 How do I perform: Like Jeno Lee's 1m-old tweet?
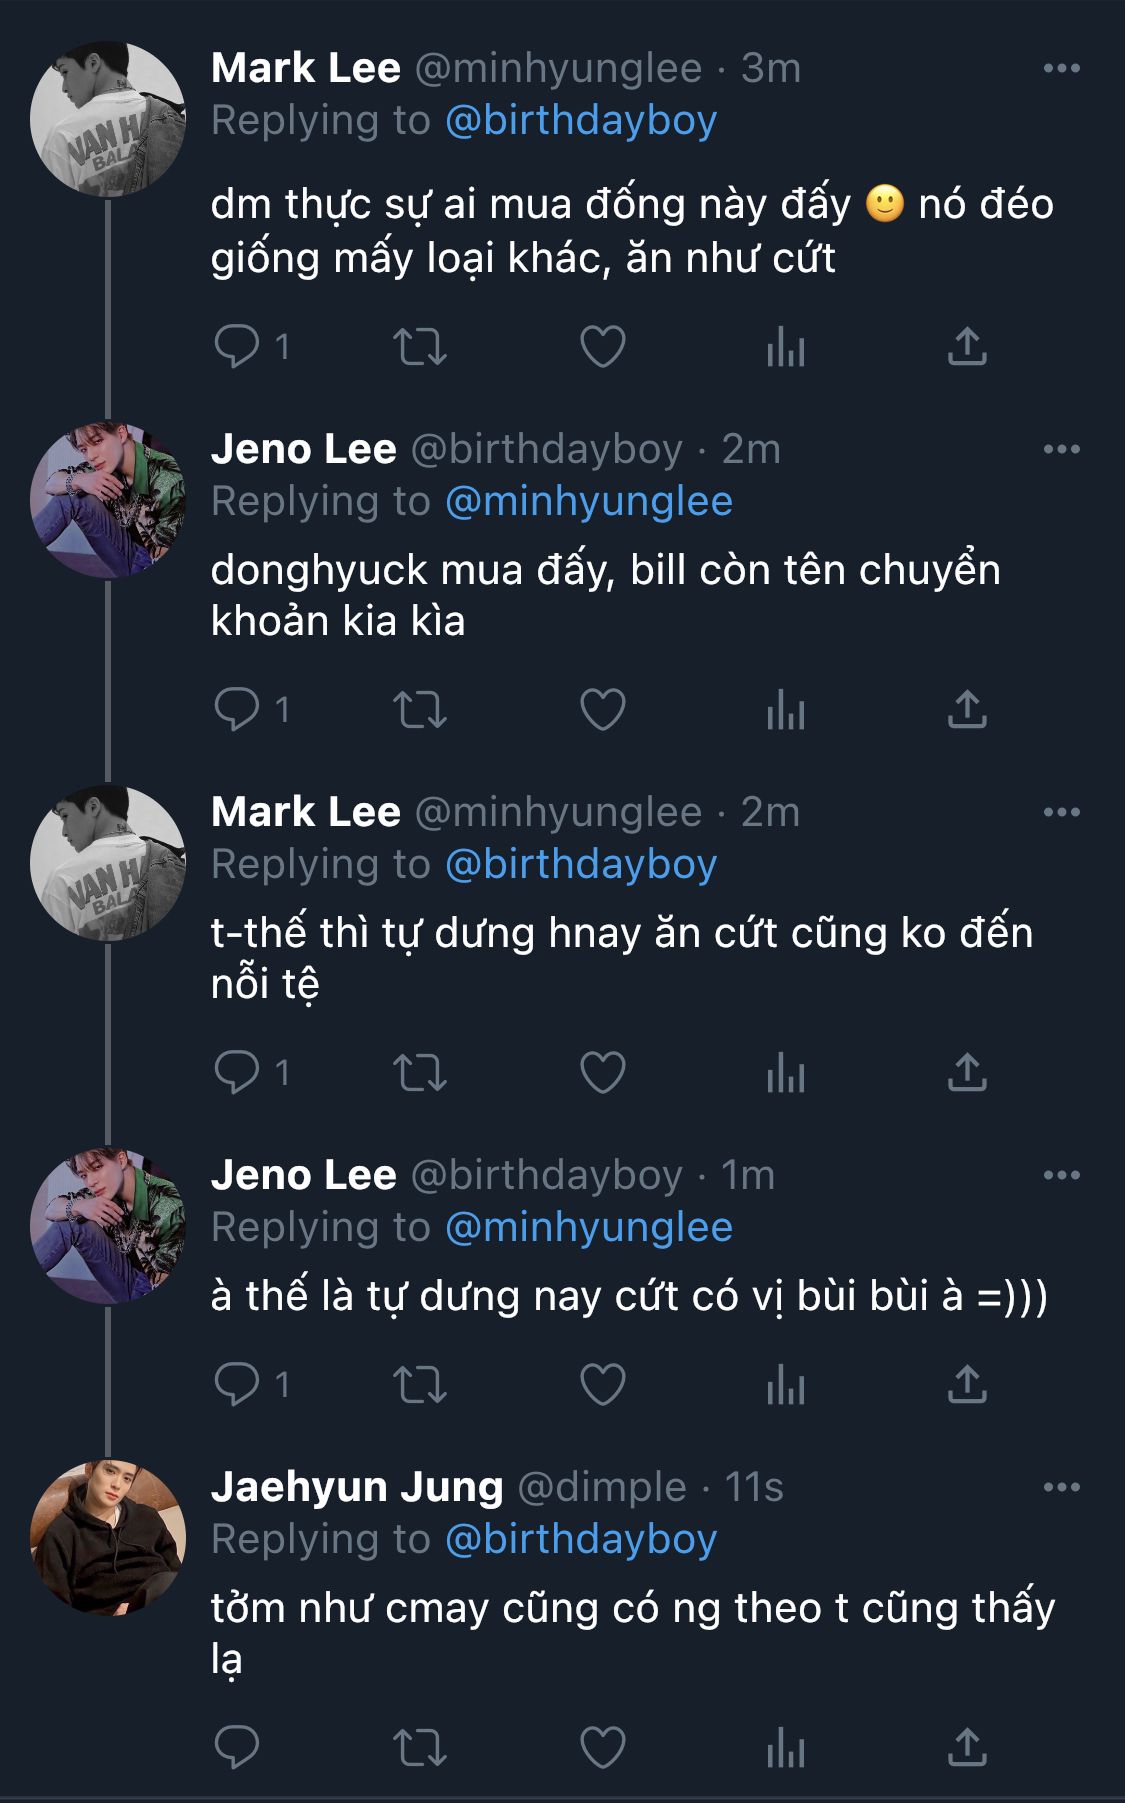[x=602, y=1385]
